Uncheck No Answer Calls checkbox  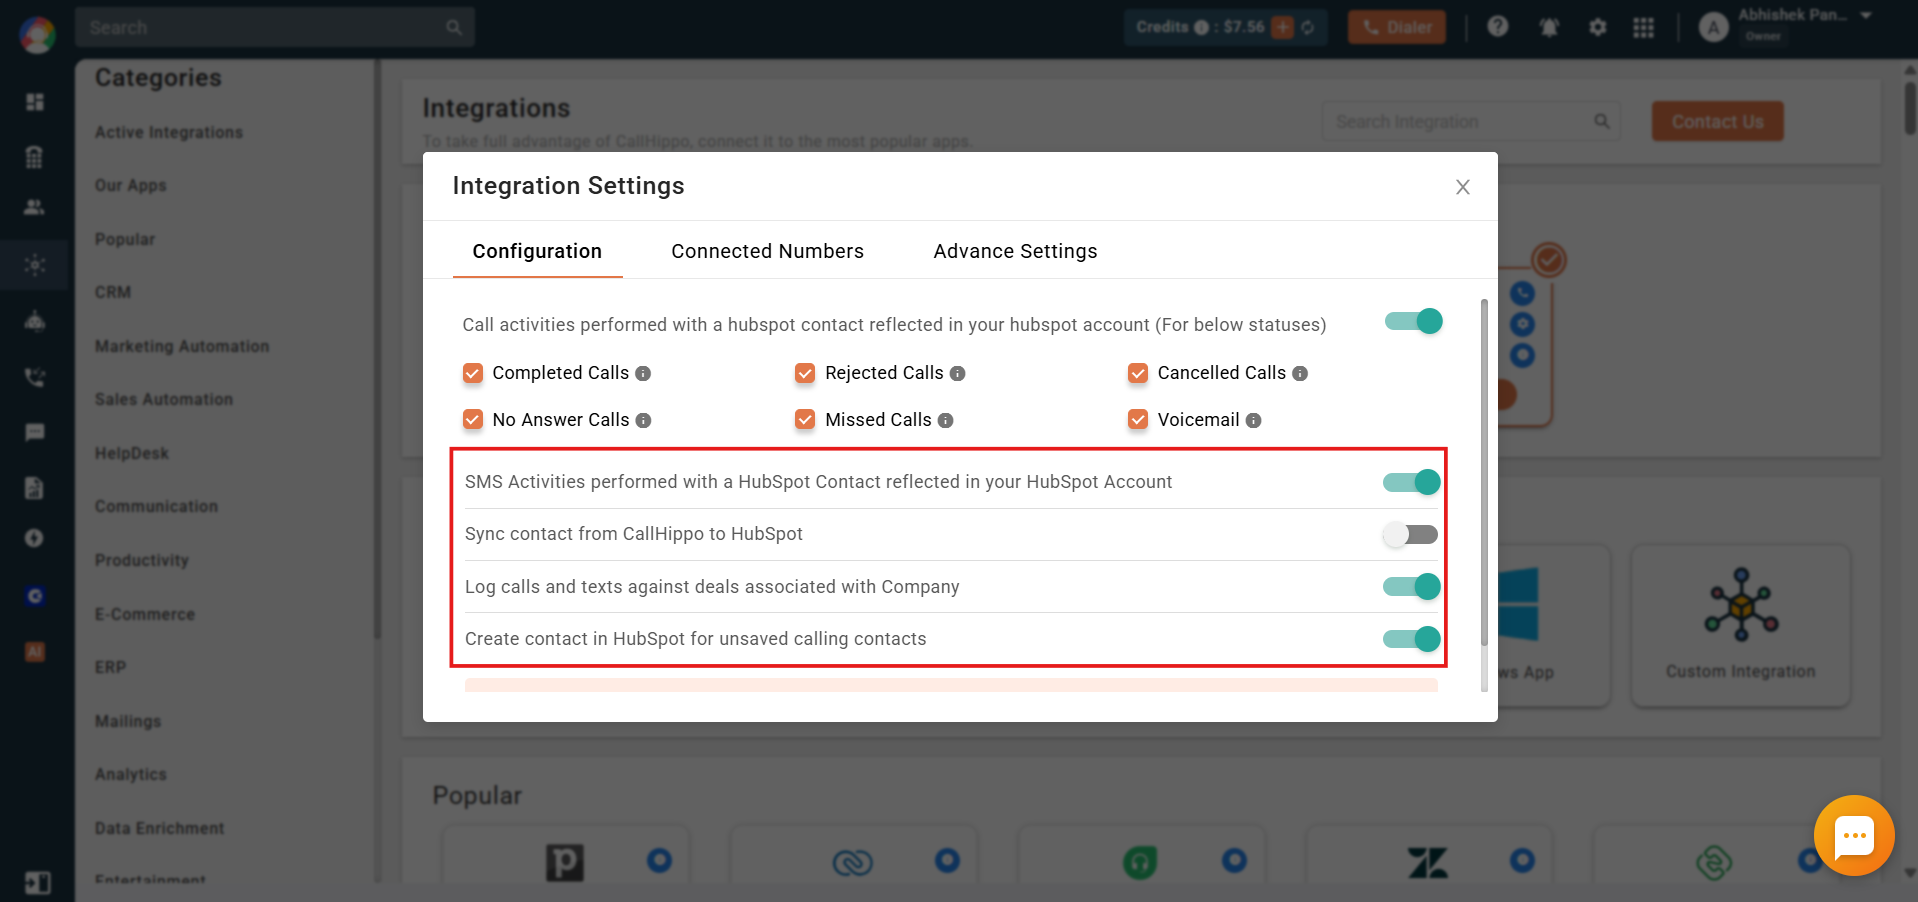click(473, 419)
